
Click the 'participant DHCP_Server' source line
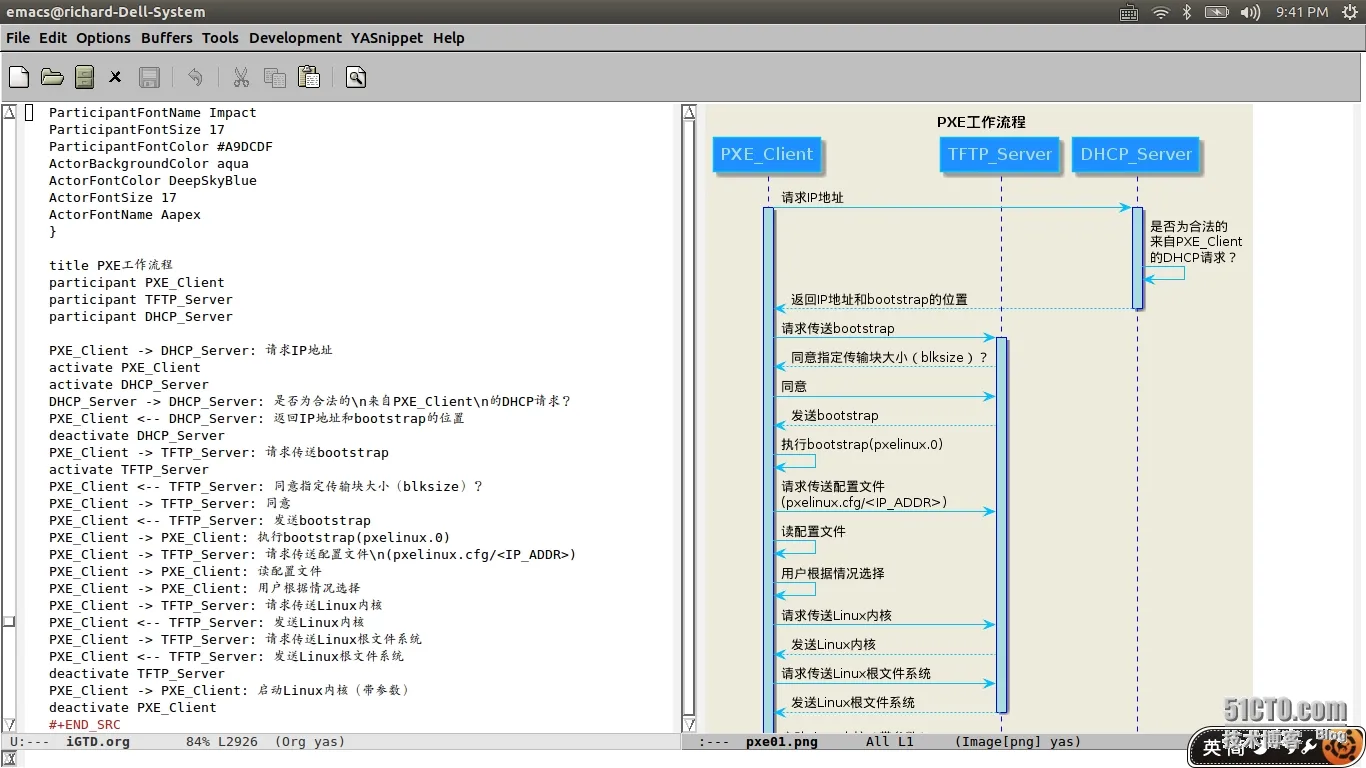coord(140,317)
